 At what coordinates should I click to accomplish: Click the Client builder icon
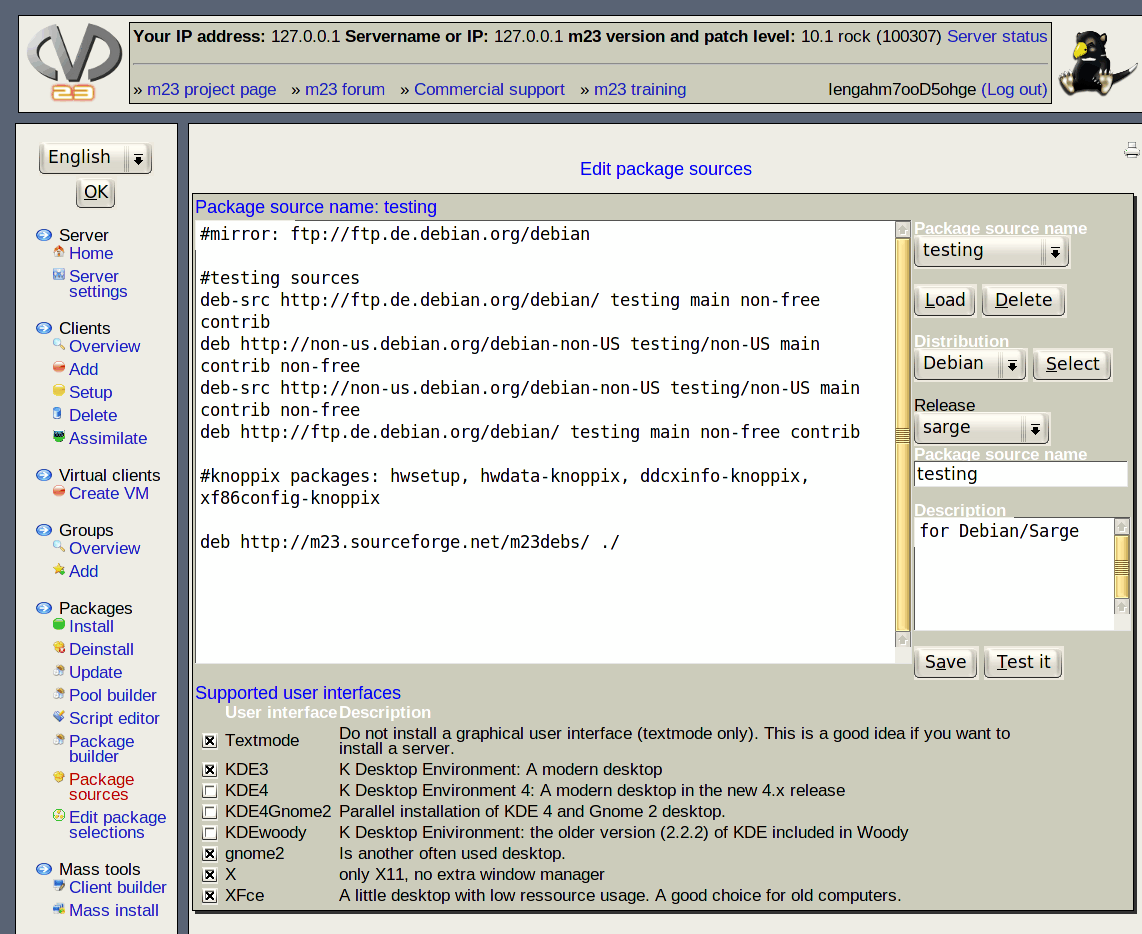59,886
